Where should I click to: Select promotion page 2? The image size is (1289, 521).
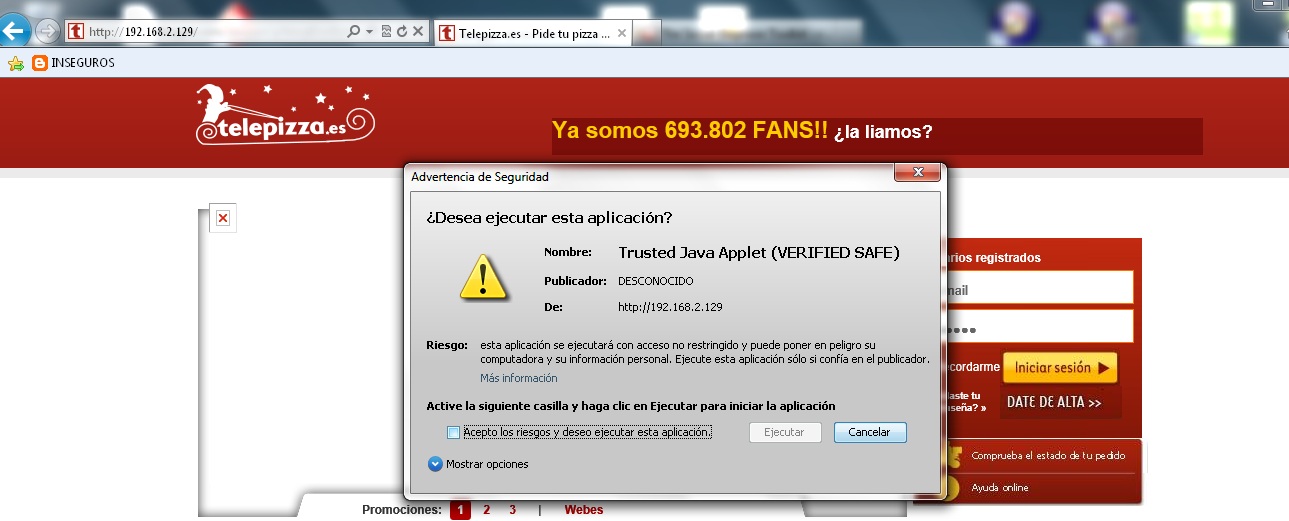pos(486,510)
